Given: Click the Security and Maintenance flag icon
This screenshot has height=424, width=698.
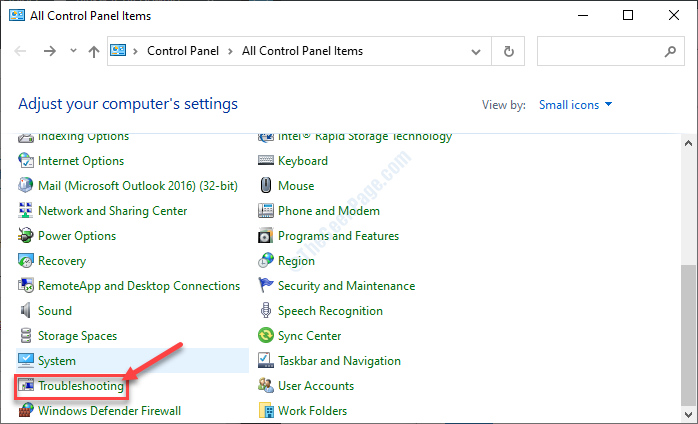Looking at the screenshot, I should point(266,285).
